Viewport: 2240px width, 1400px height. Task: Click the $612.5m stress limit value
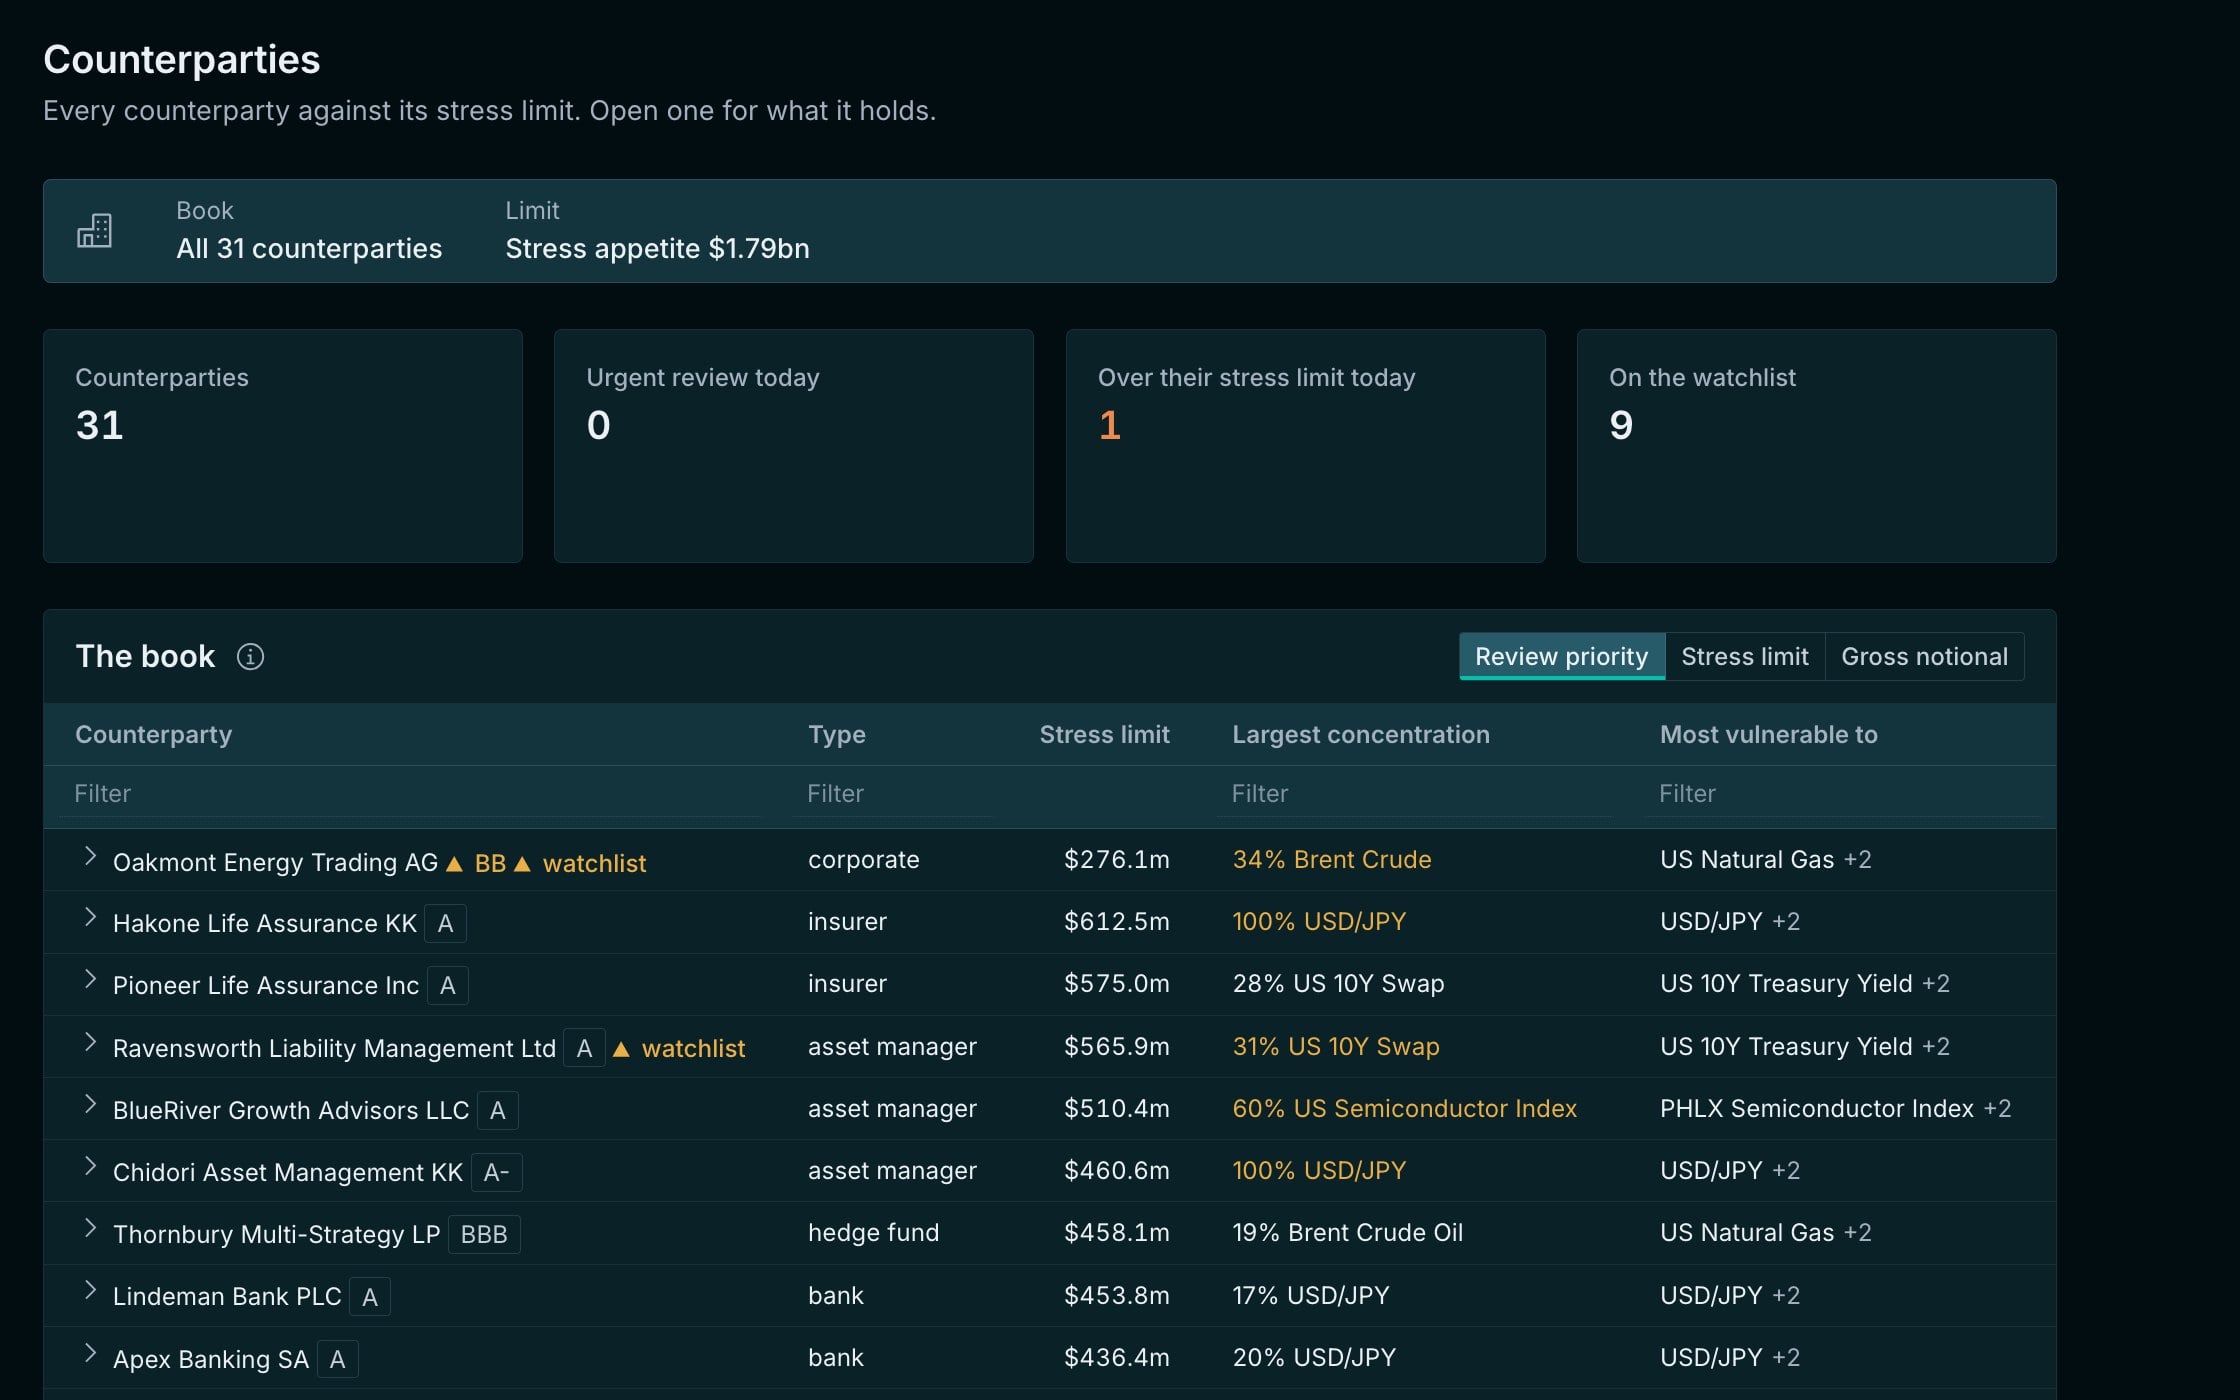point(1117,922)
